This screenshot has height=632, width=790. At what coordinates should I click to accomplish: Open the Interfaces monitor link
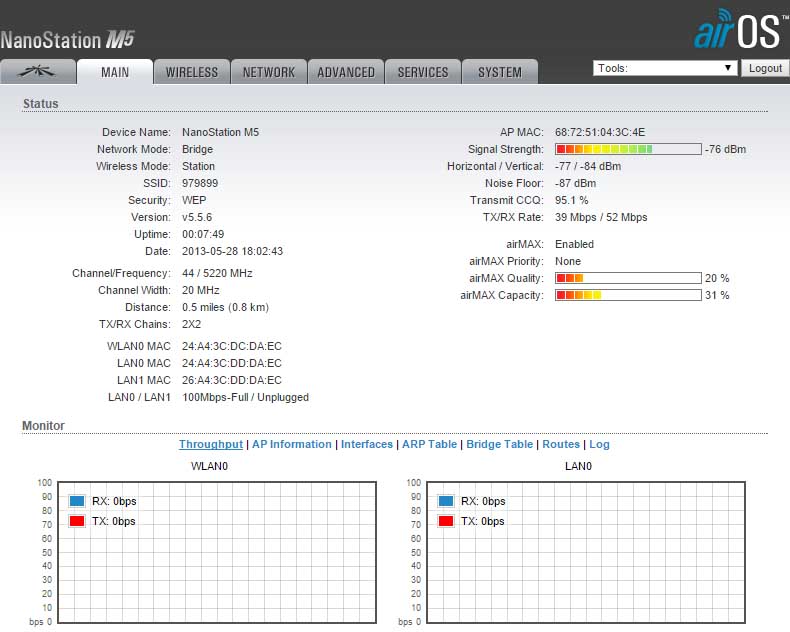[367, 444]
